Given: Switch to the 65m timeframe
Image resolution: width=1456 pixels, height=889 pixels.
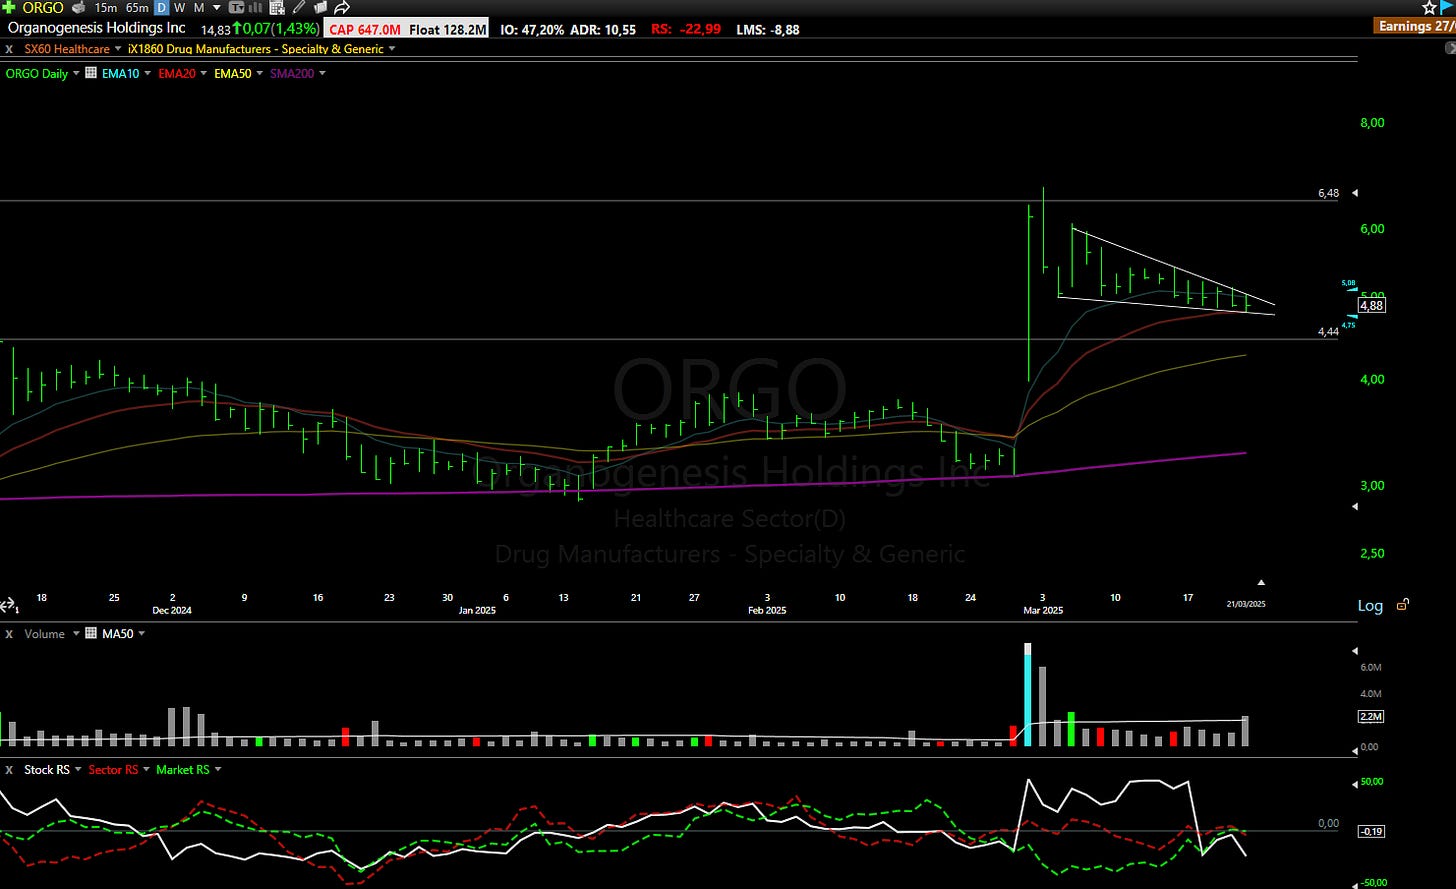Looking at the screenshot, I should 137,8.
